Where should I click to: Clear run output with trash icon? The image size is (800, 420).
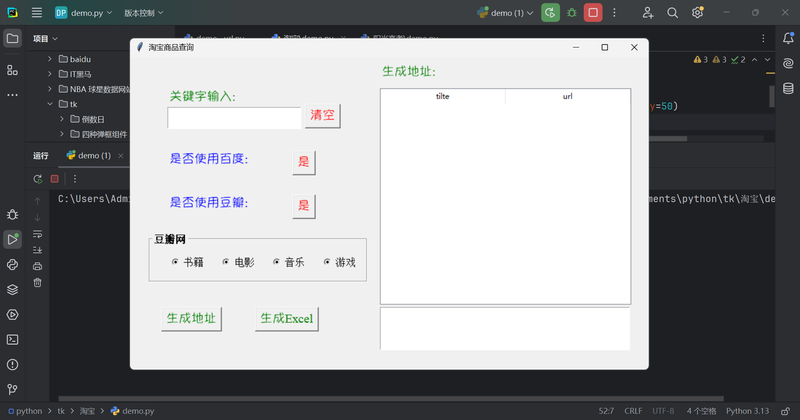(x=37, y=283)
